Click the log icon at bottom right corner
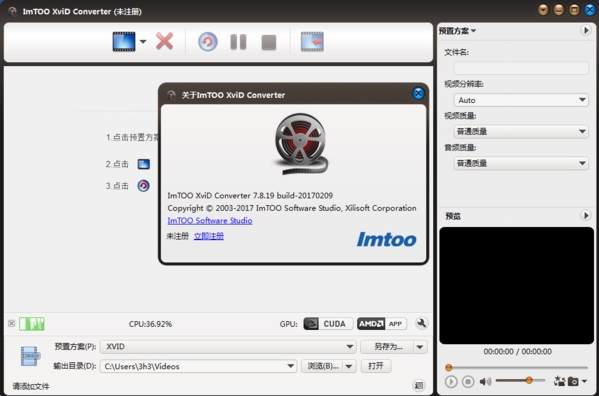Image resolution: width=599 pixels, height=396 pixels. pos(419,385)
